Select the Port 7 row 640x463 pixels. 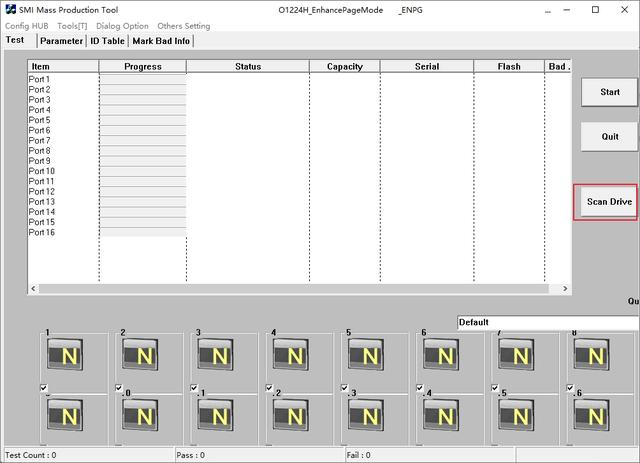299,140
